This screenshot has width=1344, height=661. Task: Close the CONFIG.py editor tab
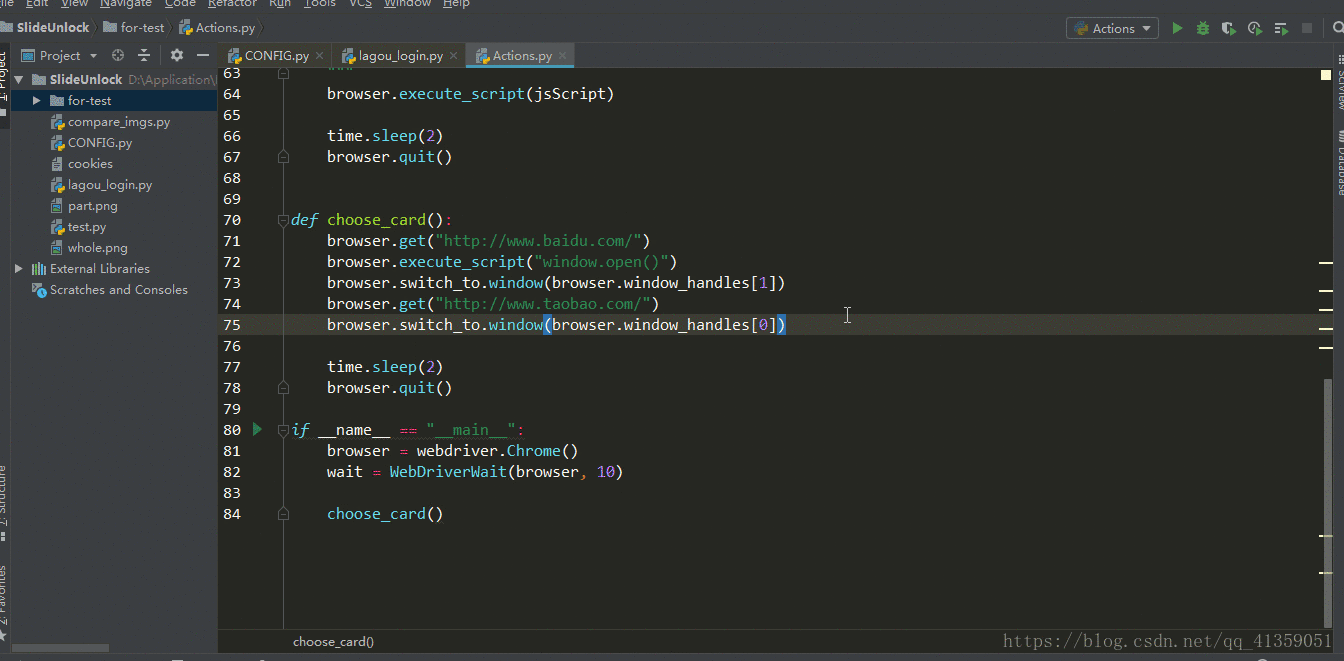click(x=319, y=56)
